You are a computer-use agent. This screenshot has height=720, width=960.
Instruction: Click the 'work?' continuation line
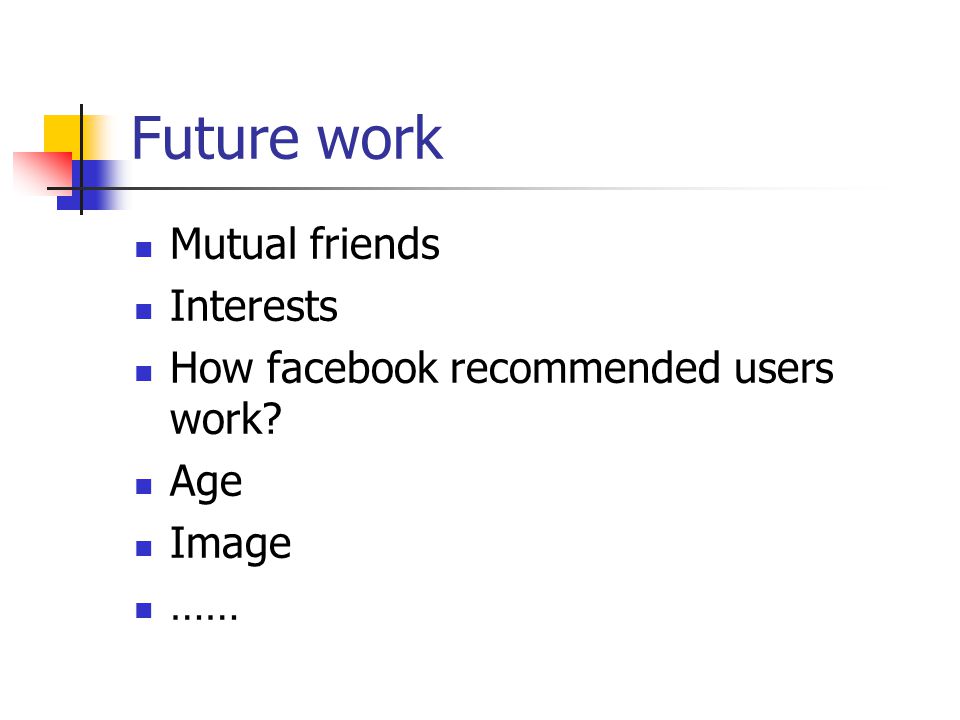coord(225,419)
